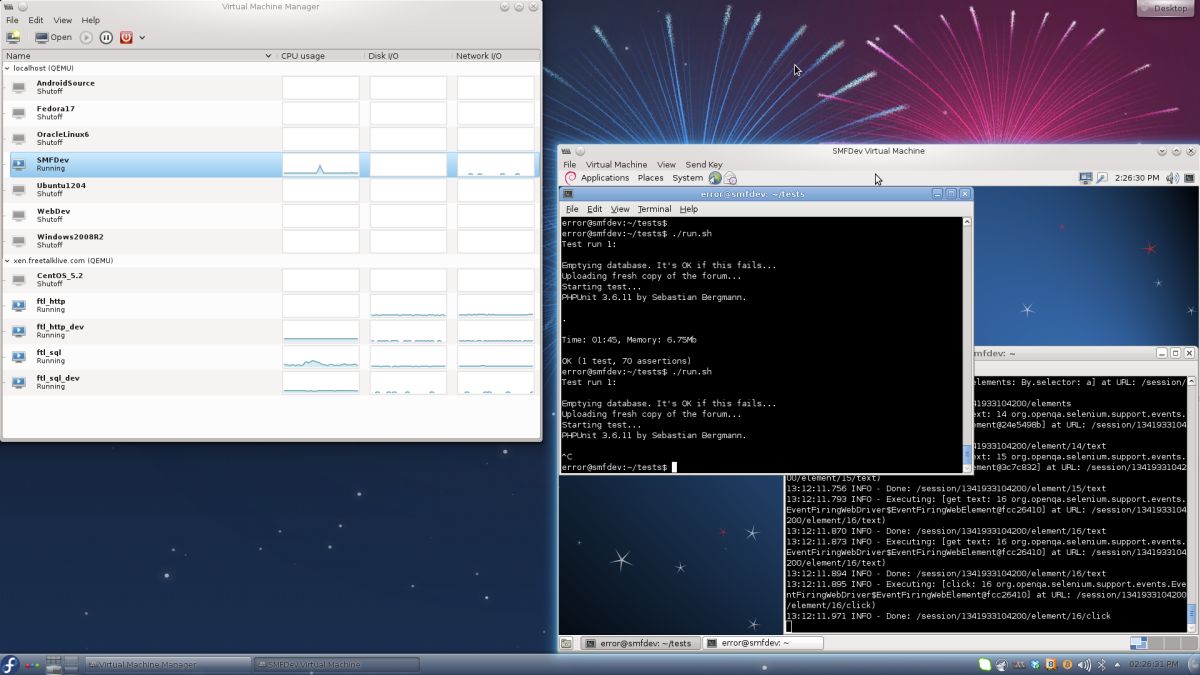
Task: Open the guest Applications menu
Action: pyautogui.click(x=605, y=178)
